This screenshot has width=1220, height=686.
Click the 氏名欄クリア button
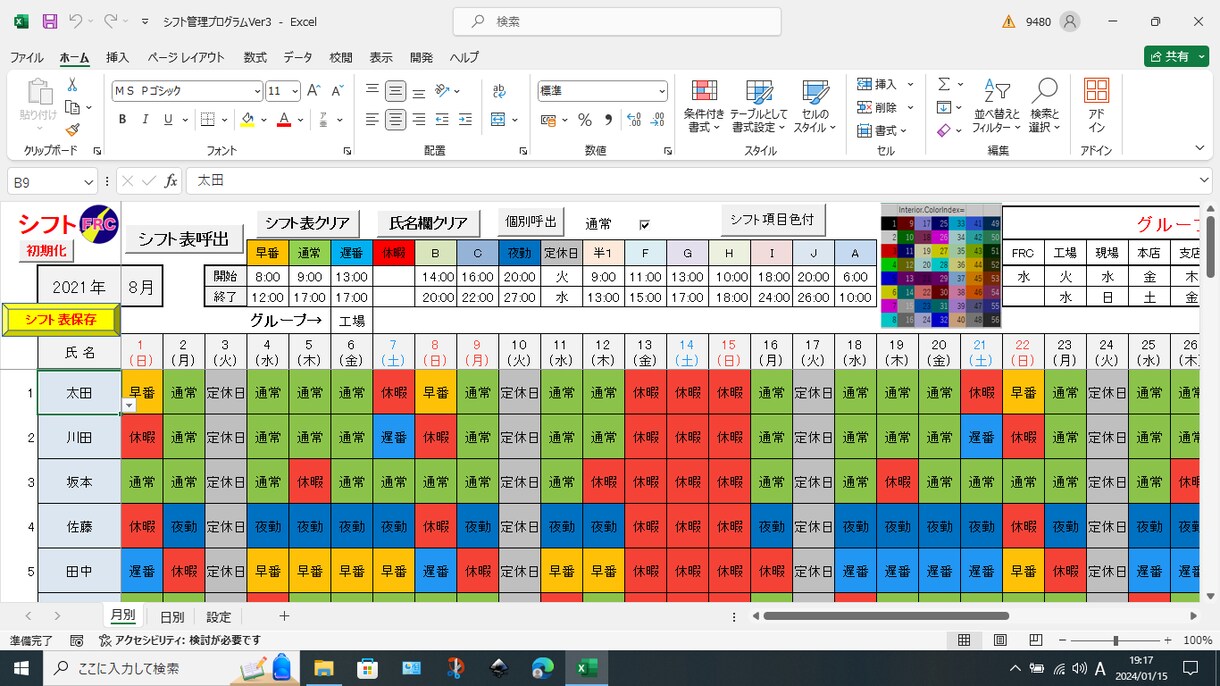pos(429,223)
